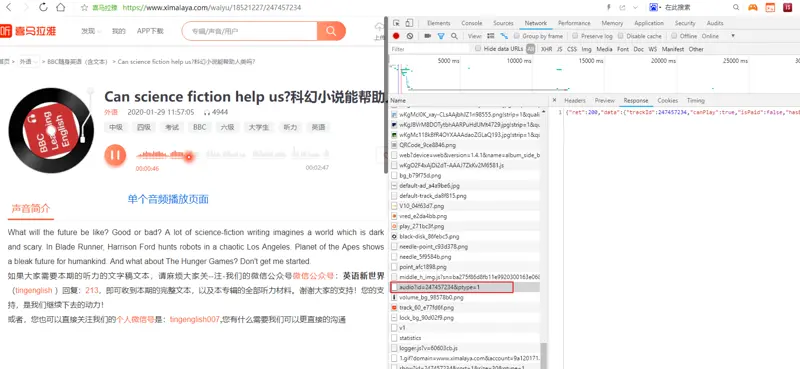Switch to the Console tab
Image resolution: width=800 pixels, height=369 pixels.
(471, 23)
